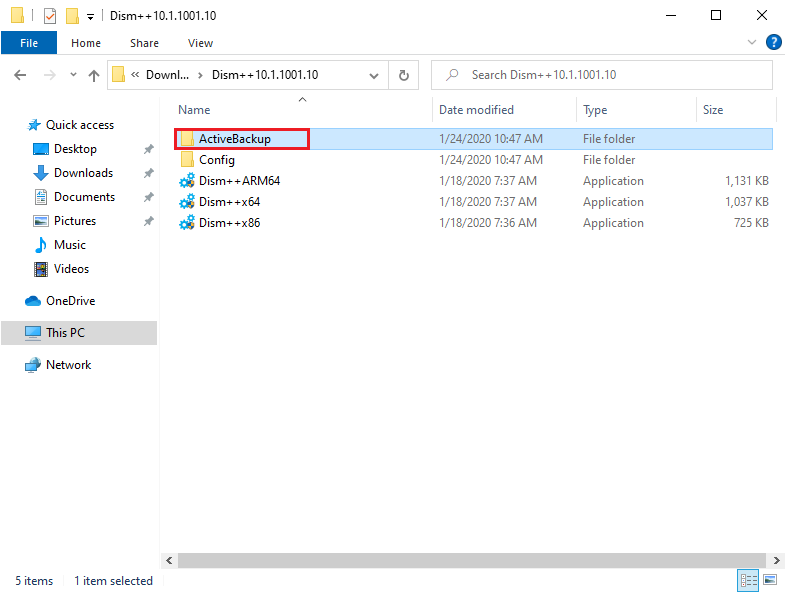Click Downl... in the breadcrumb path
Screen dimensions: 786x593
click(x=167, y=75)
